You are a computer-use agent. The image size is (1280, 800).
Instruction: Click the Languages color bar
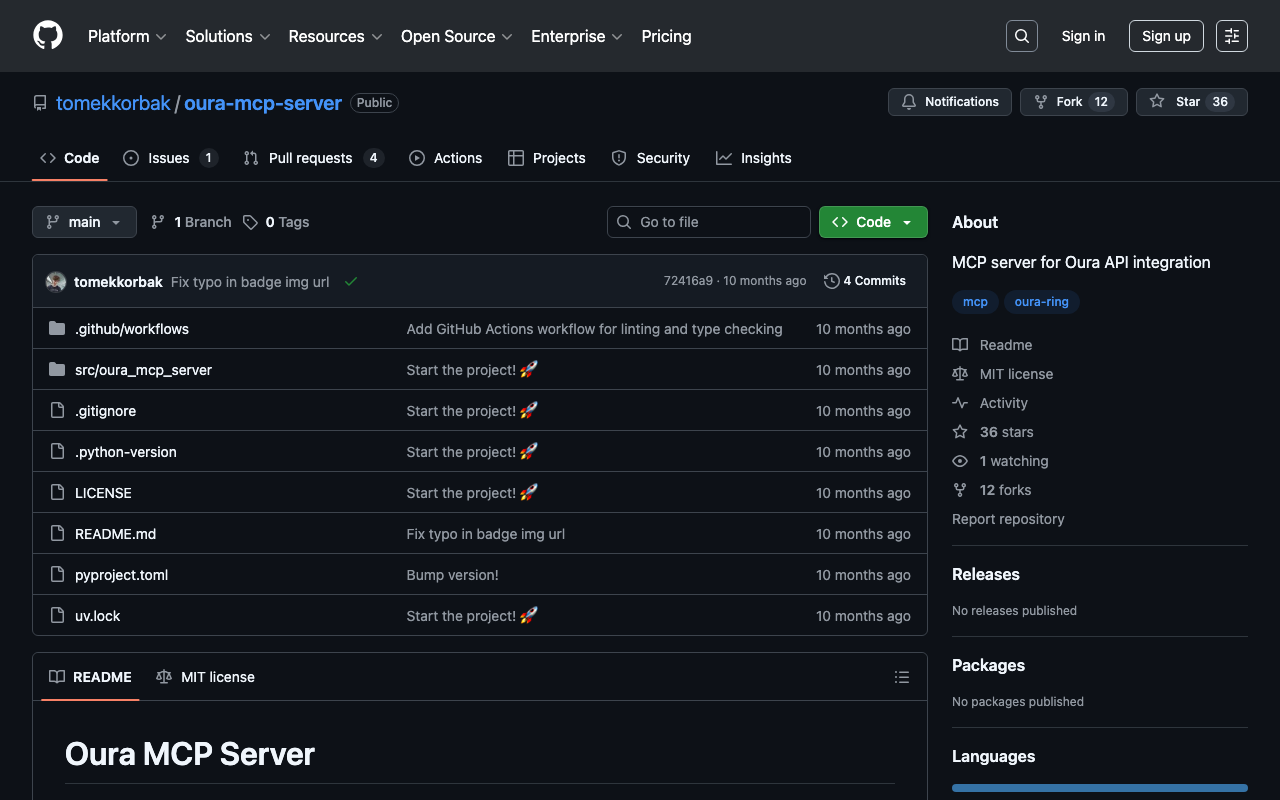pyautogui.click(x=1099, y=788)
